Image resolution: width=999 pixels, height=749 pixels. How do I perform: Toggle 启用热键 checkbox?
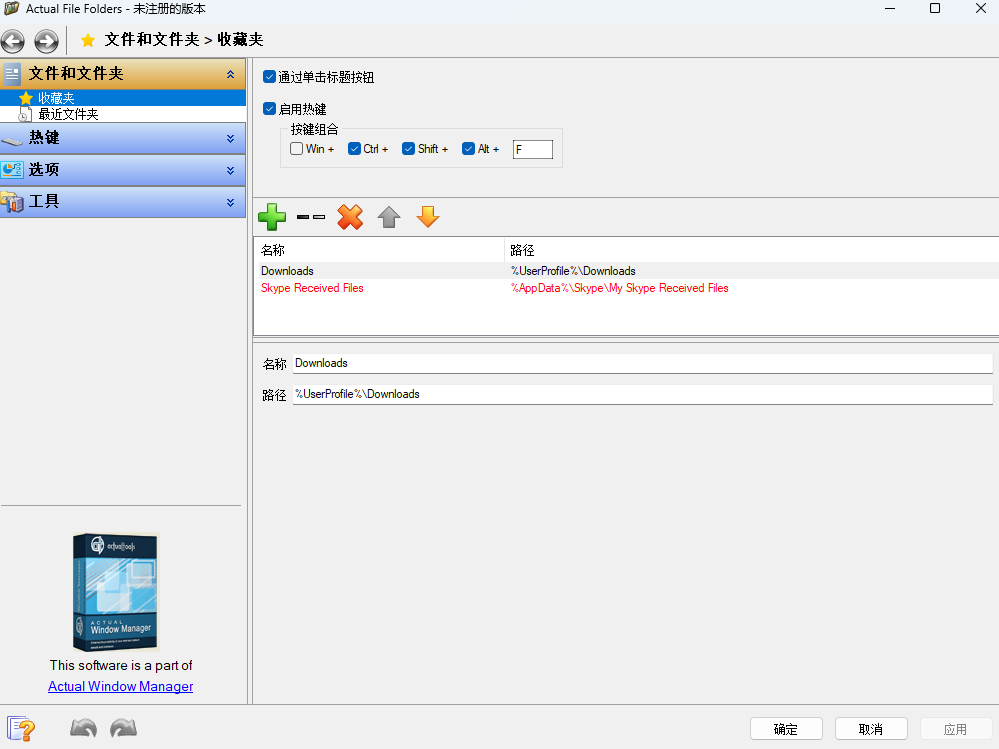tap(270, 109)
